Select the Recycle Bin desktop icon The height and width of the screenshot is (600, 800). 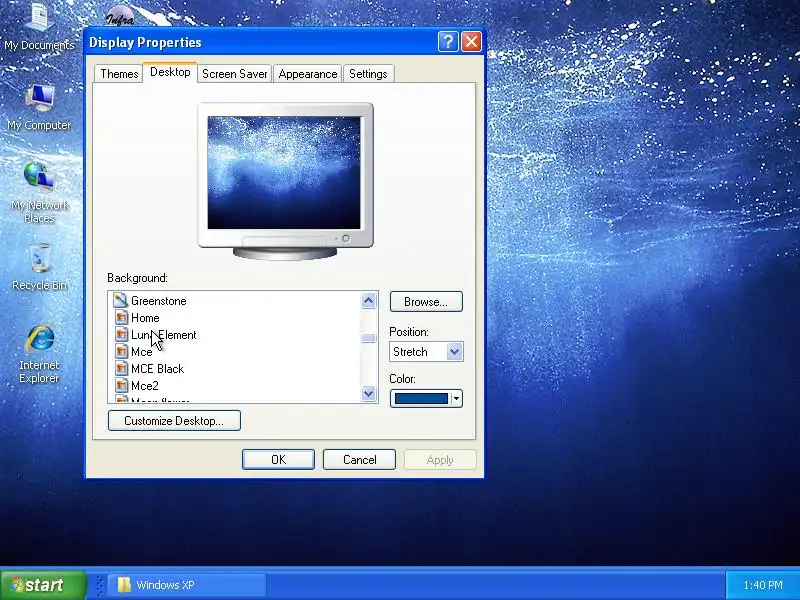(x=39, y=266)
